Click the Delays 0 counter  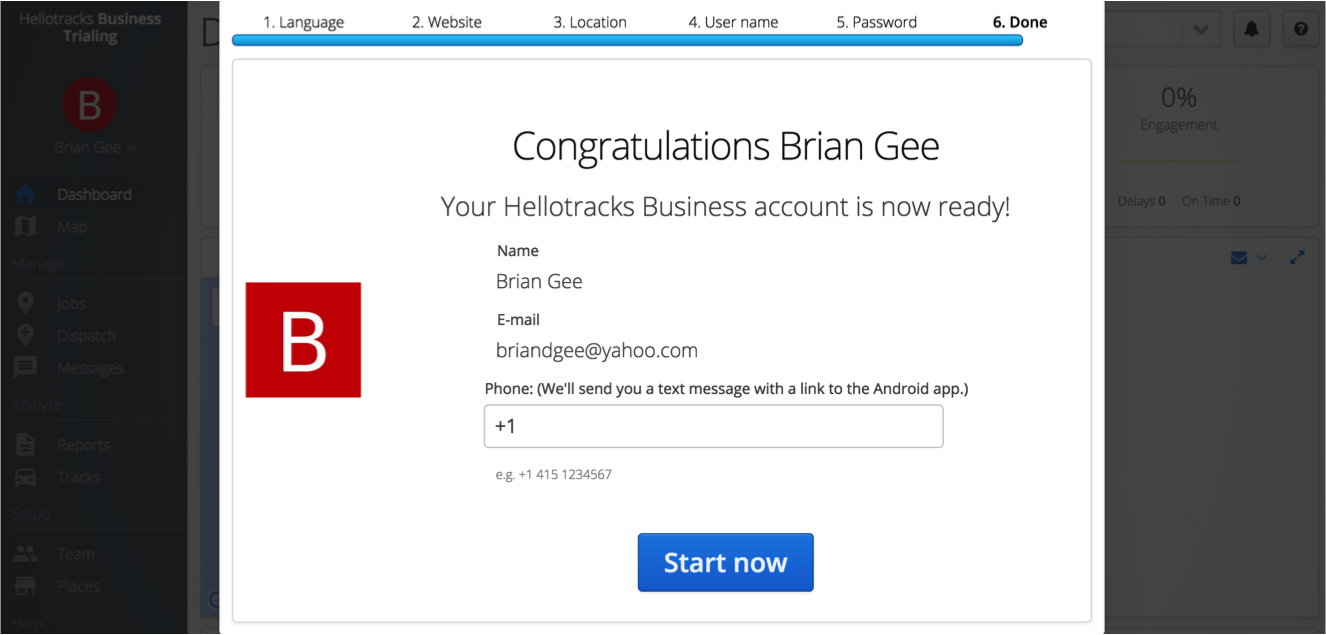point(1141,201)
